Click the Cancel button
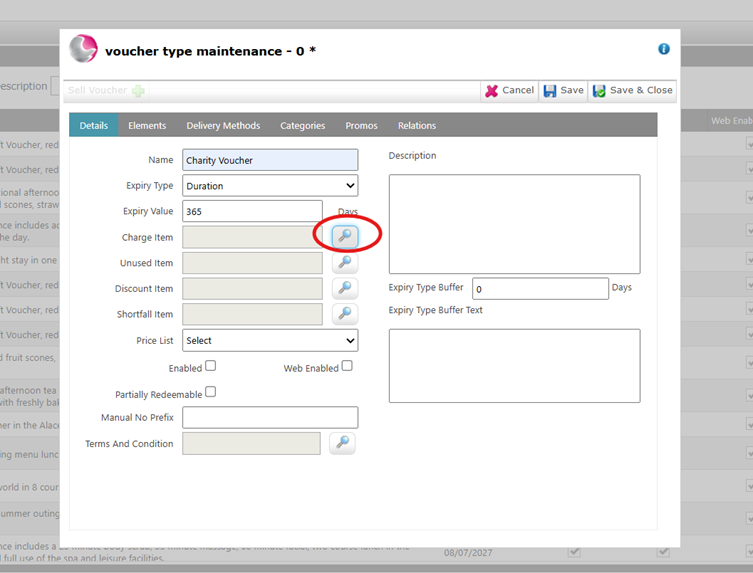The width and height of the screenshot is (753, 573). 510,91
